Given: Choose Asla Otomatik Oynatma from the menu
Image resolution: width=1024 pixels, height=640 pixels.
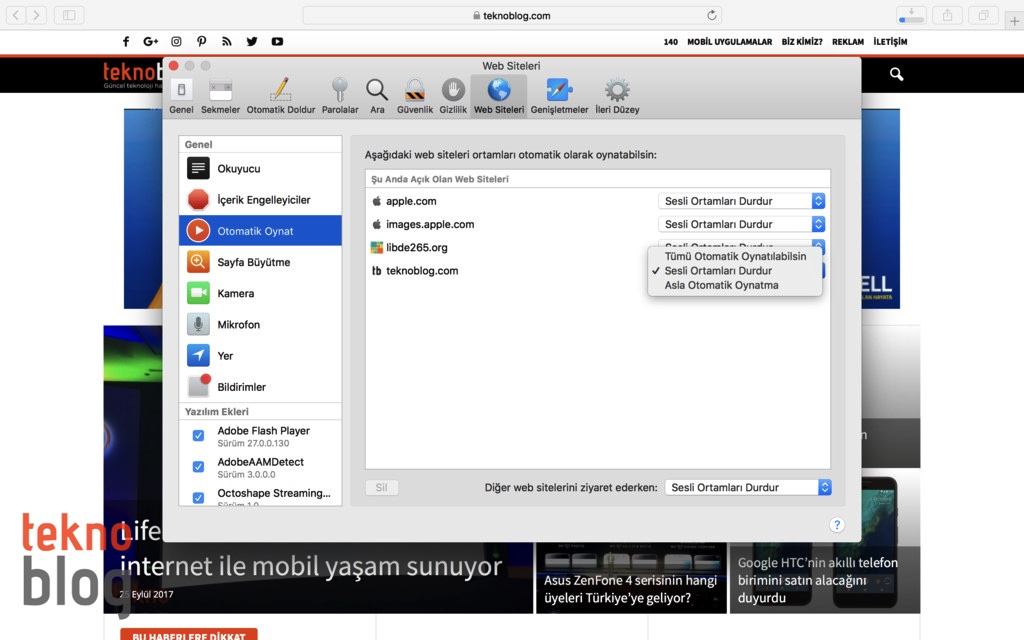Looking at the screenshot, I should (x=735, y=285).
